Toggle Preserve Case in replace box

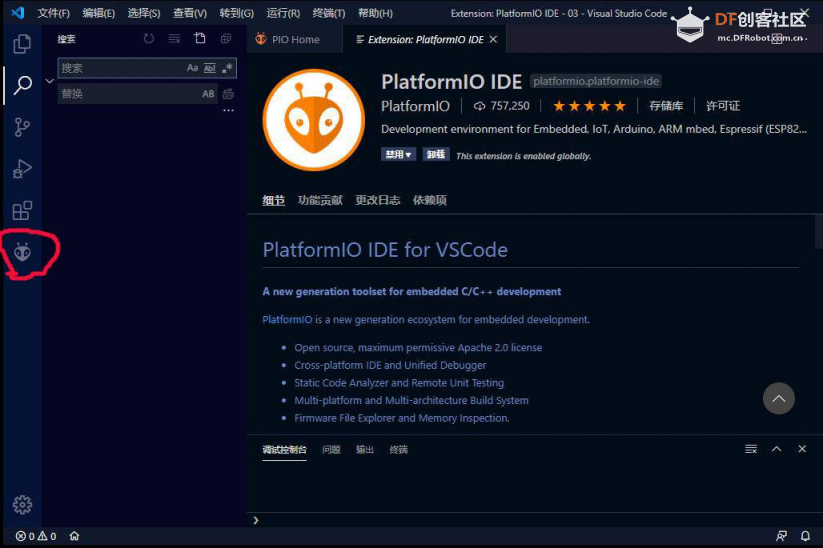[x=208, y=94]
